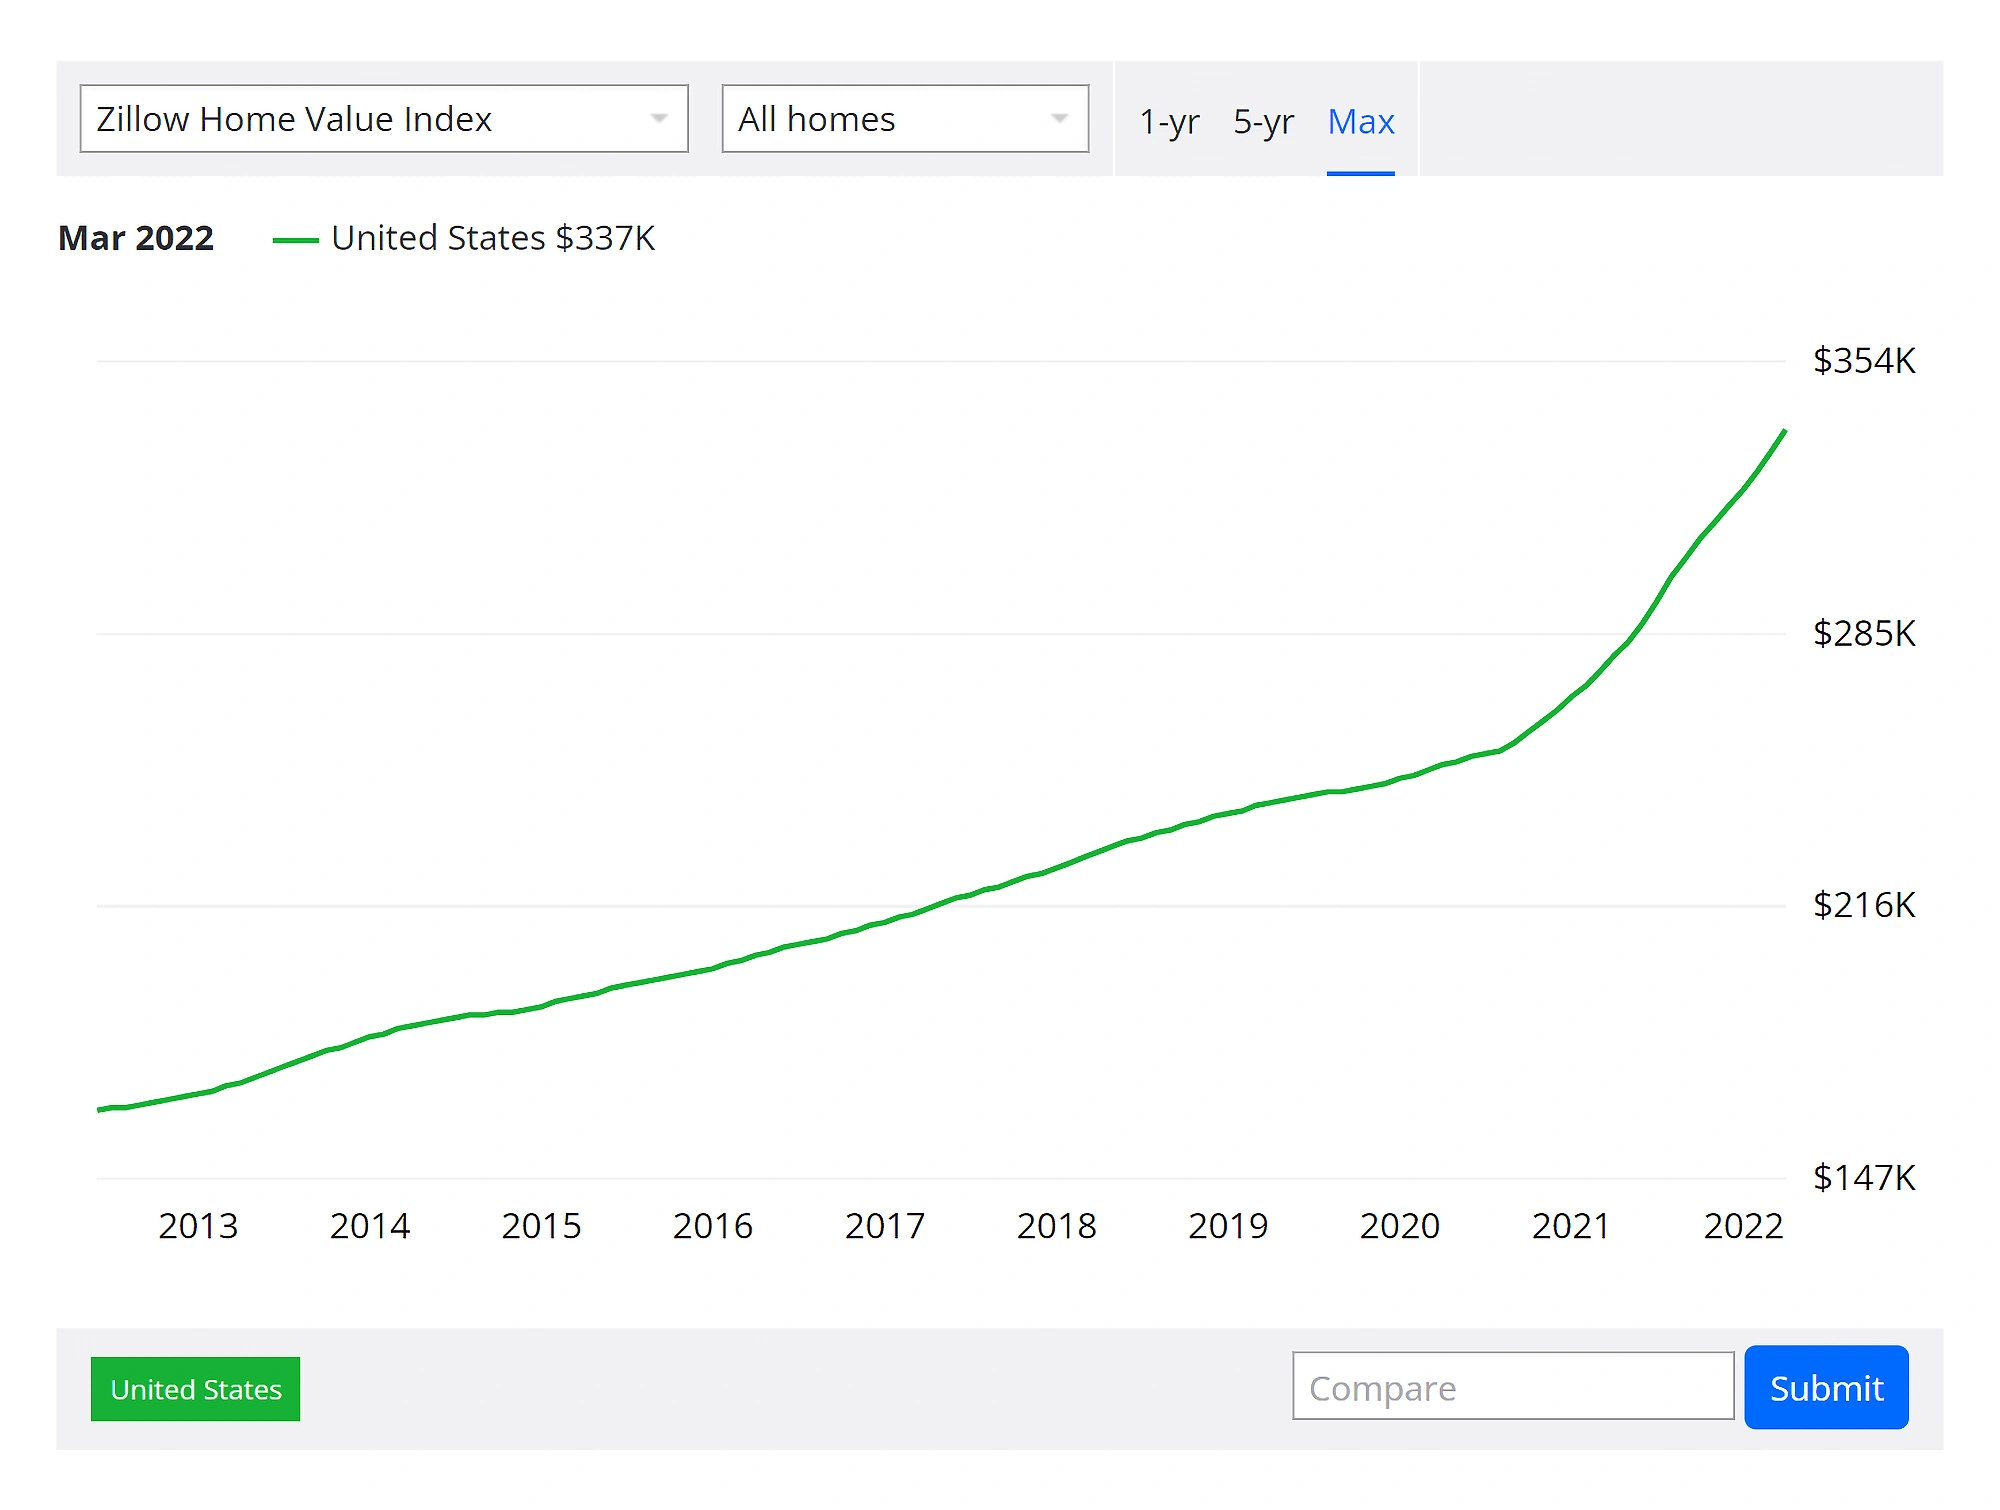
Task: Select the Max time range tab
Action: coord(1360,122)
